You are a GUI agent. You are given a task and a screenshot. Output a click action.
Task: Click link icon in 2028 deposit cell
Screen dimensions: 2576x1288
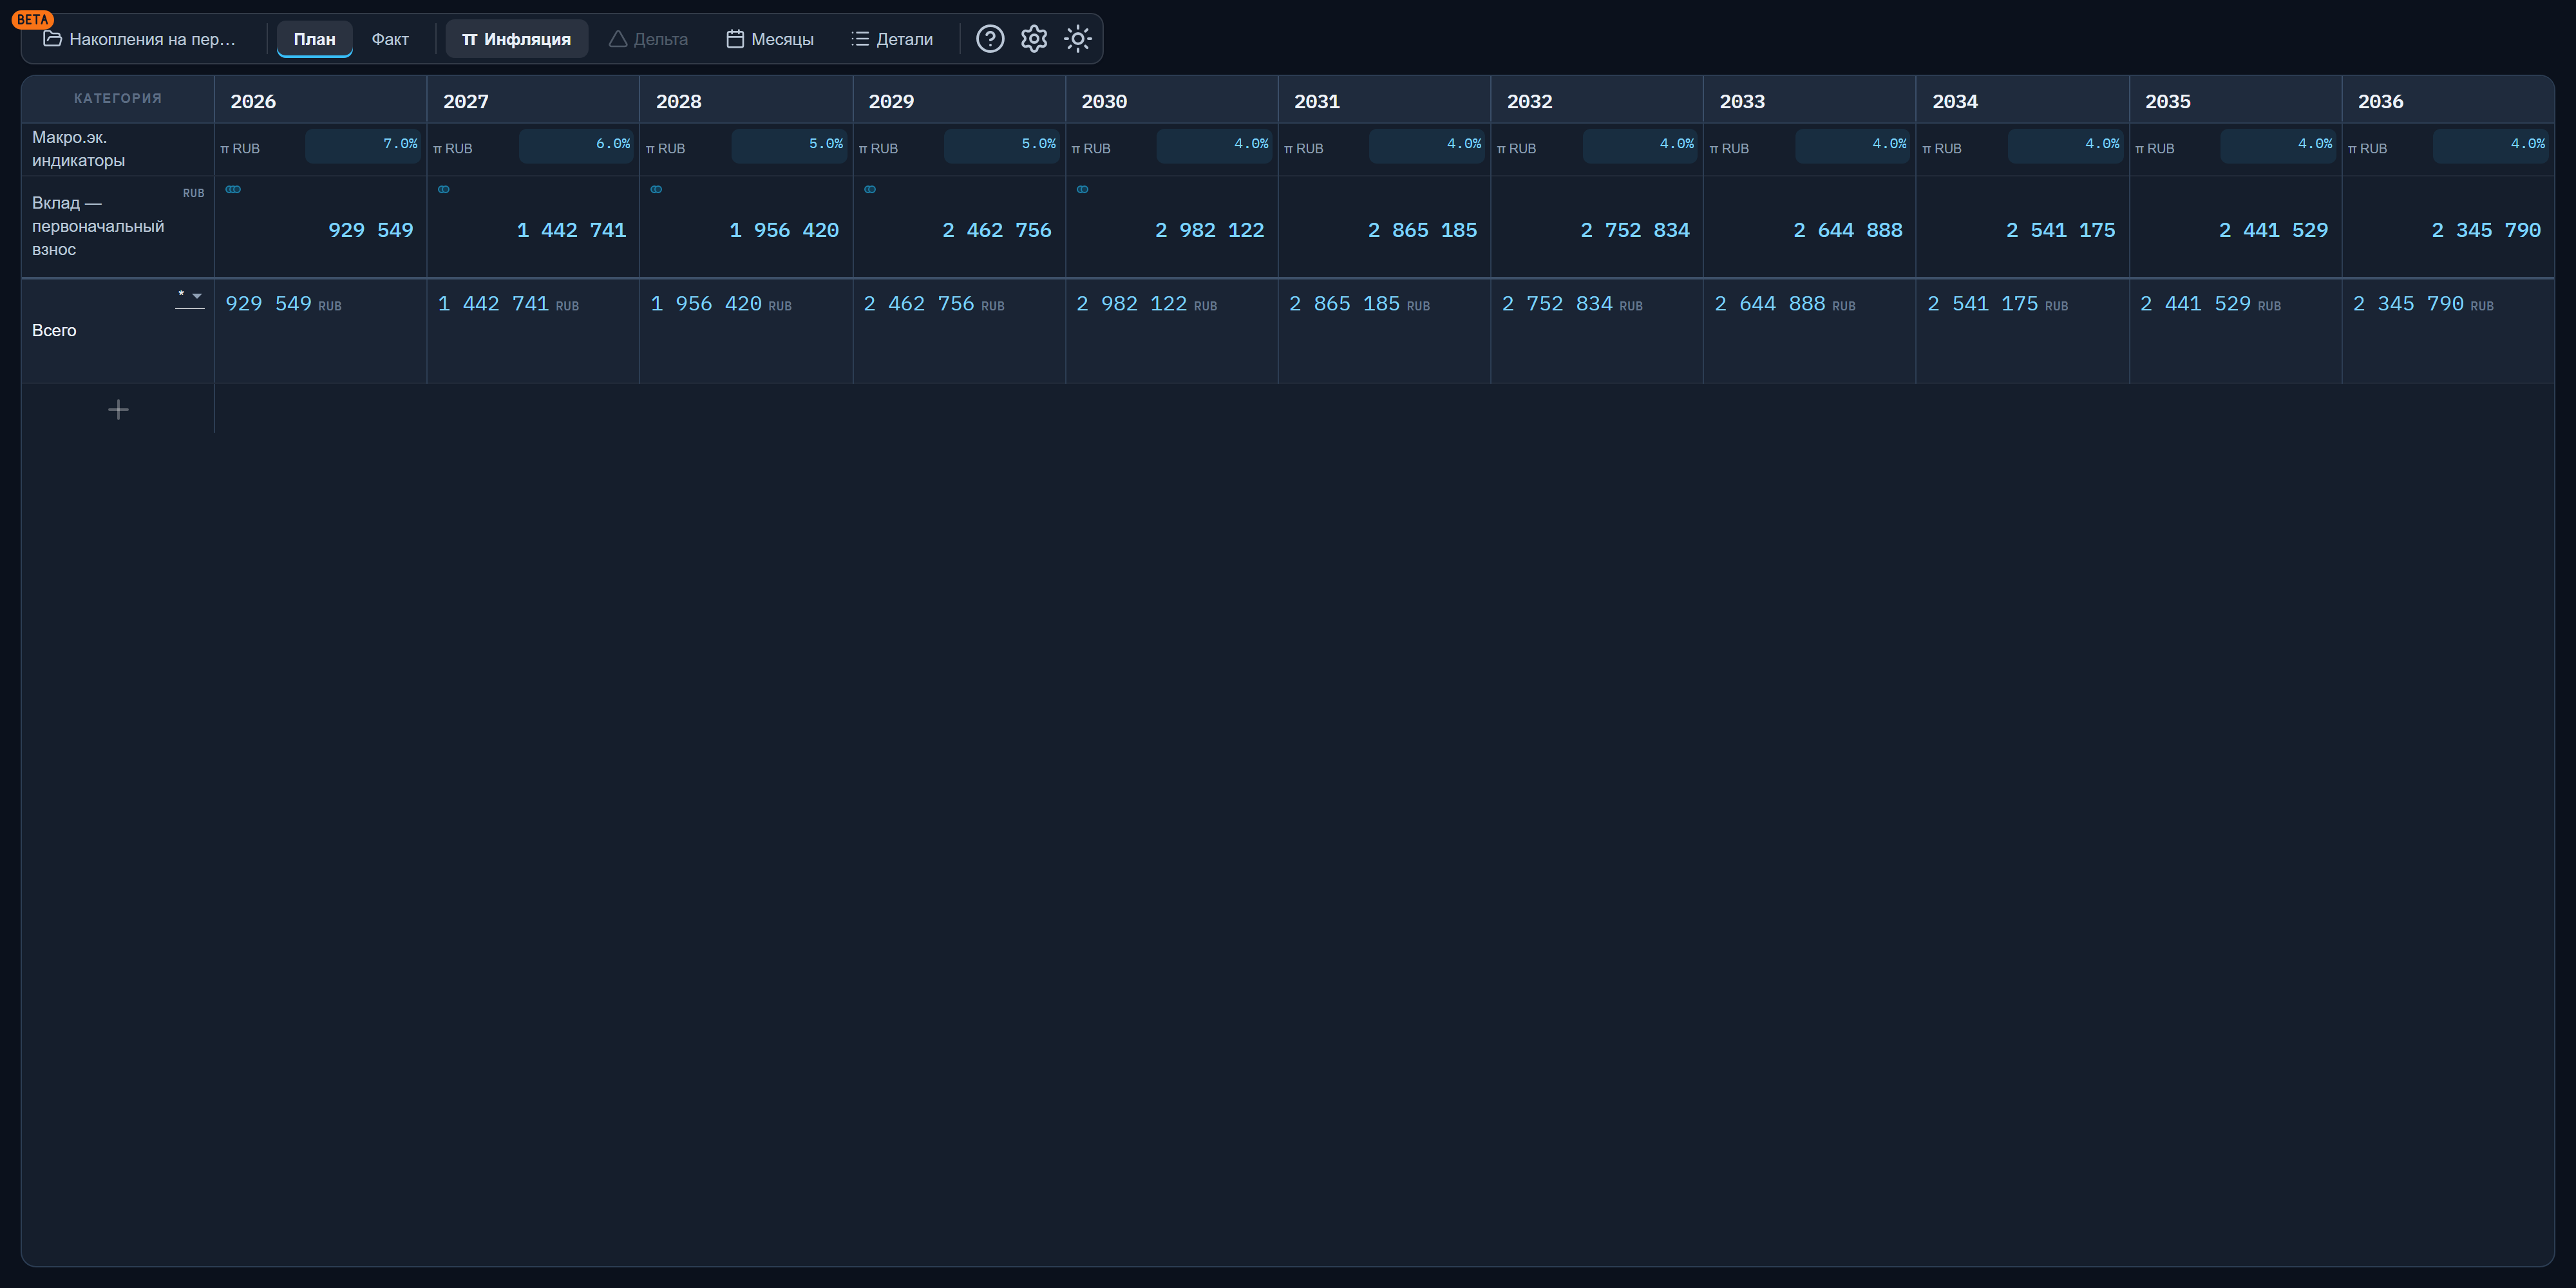pyautogui.click(x=657, y=189)
